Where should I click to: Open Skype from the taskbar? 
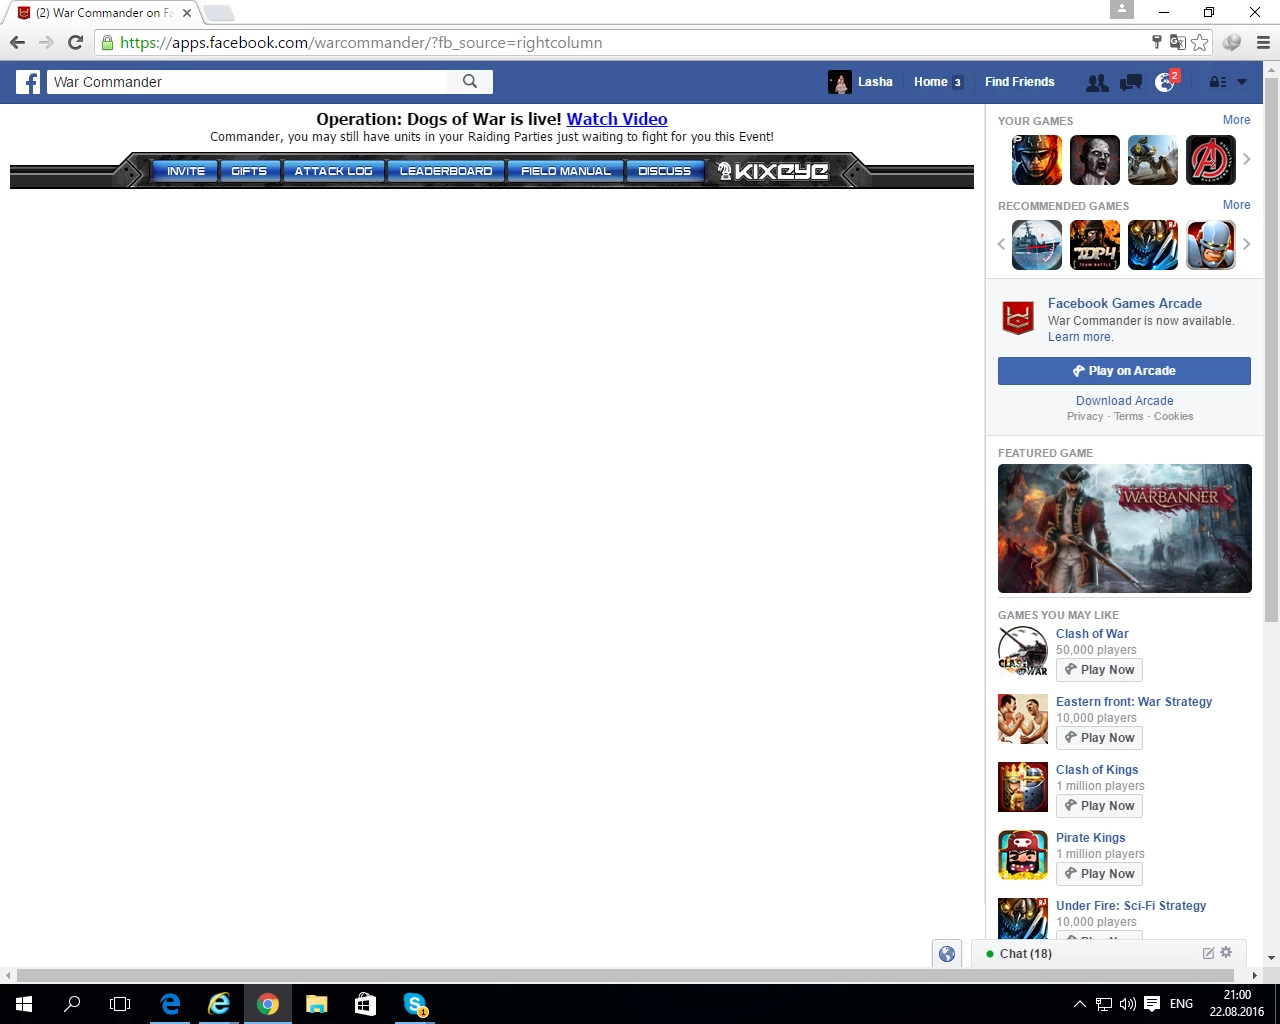[415, 1004]
